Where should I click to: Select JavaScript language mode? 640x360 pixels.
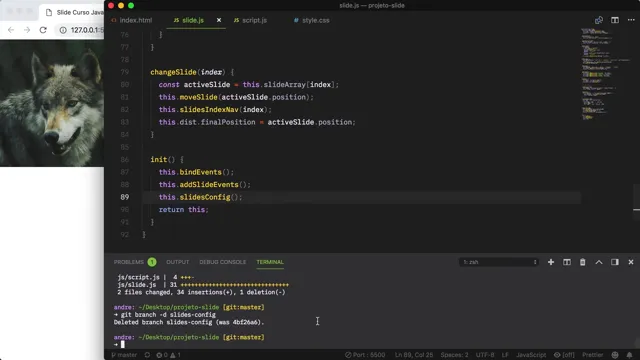531,355
